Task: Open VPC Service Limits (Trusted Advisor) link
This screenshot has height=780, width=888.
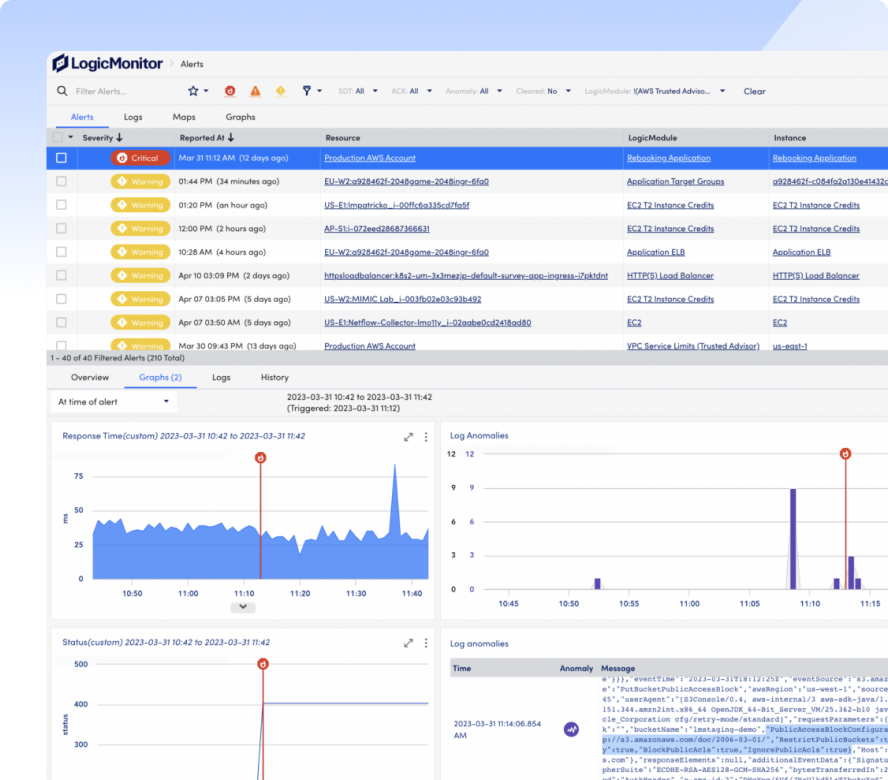Action: click(693, 346)
